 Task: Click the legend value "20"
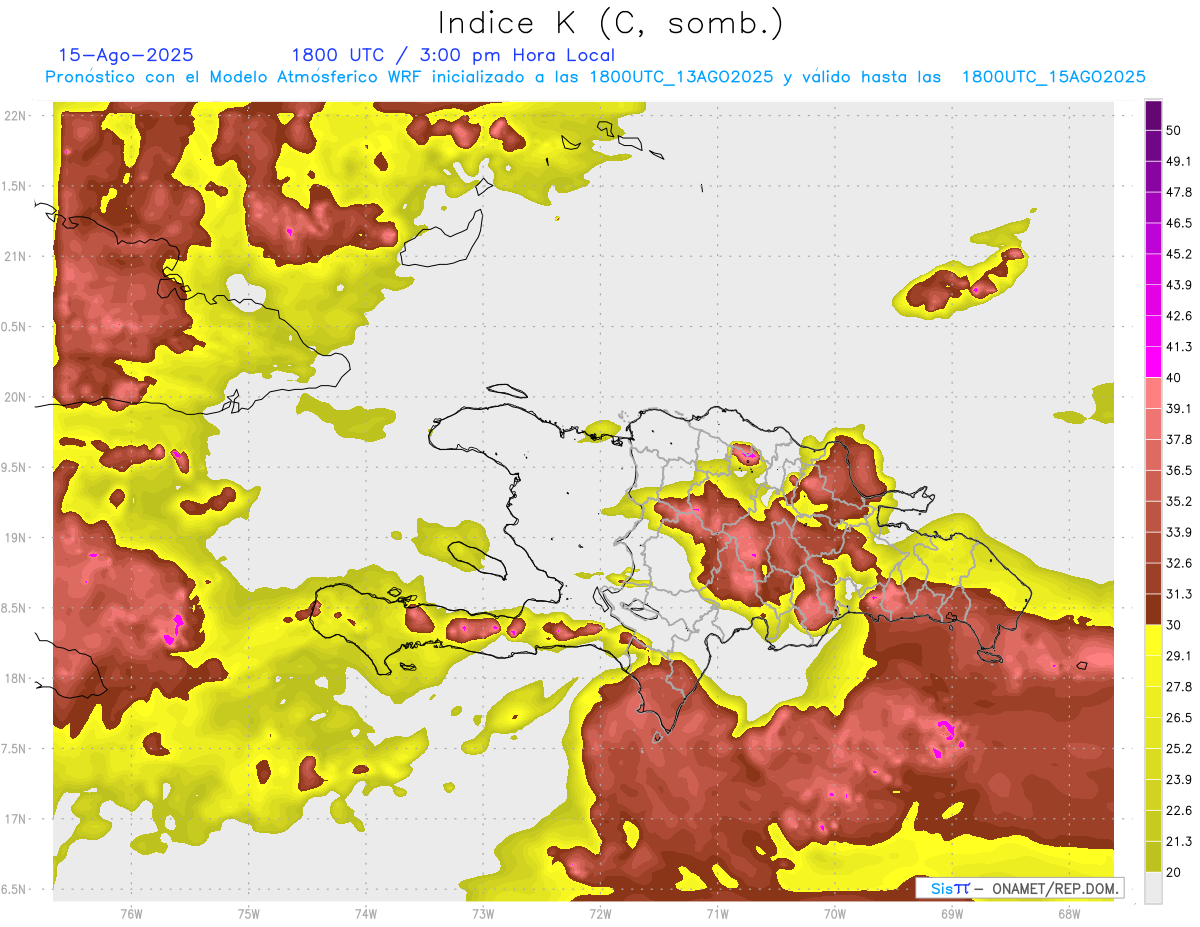click(1174, 873)
